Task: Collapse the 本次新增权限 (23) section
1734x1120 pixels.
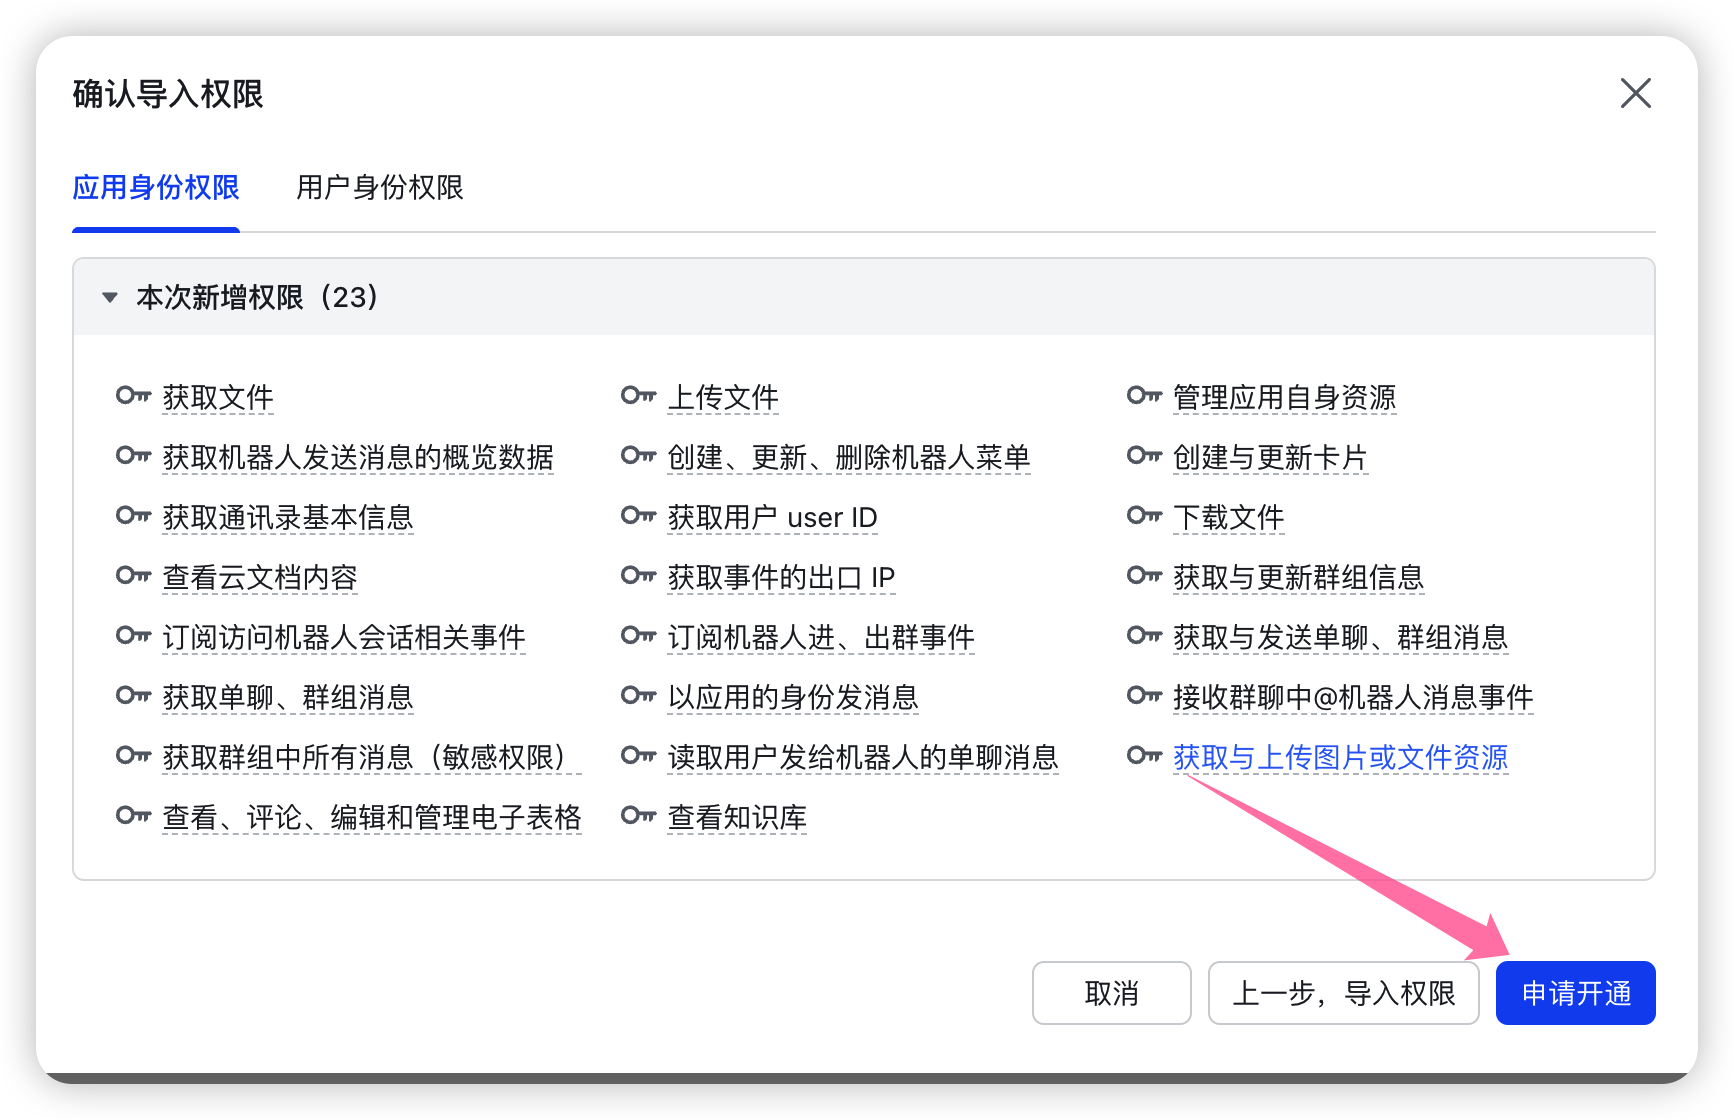Action: click(110, 297)
